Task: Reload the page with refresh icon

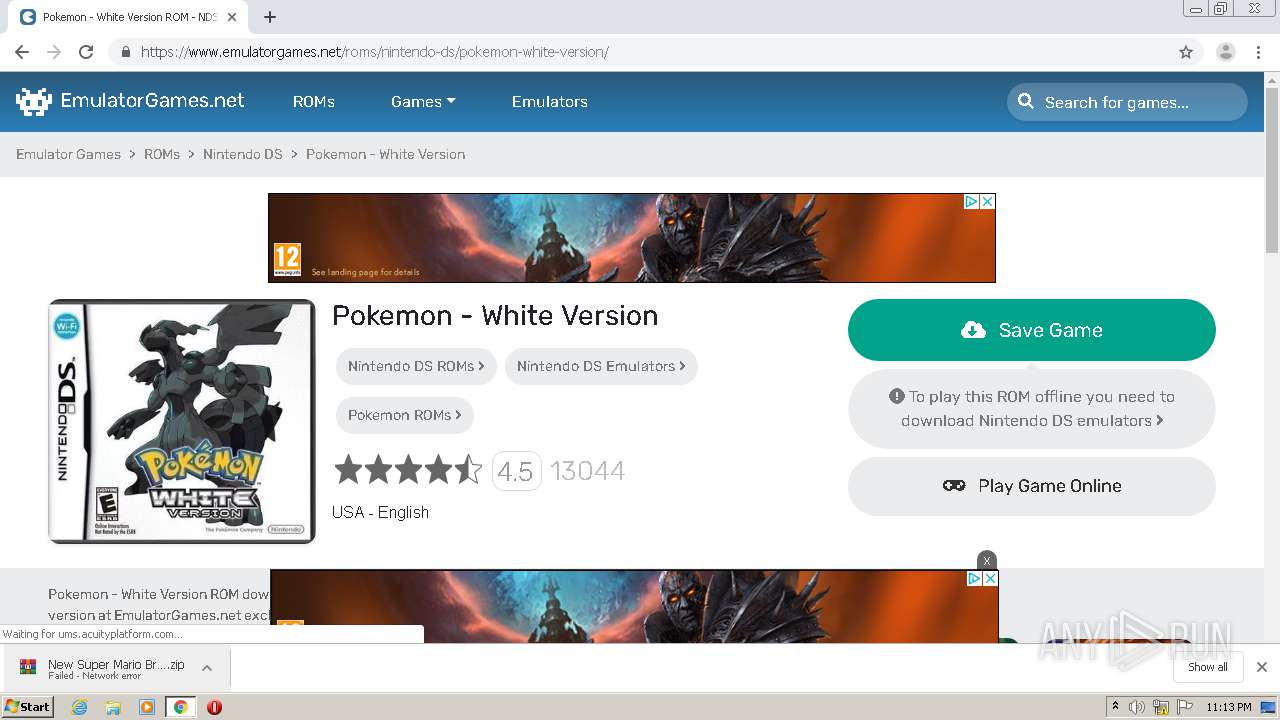Action: pyautogui.click(x=86, y=52)
